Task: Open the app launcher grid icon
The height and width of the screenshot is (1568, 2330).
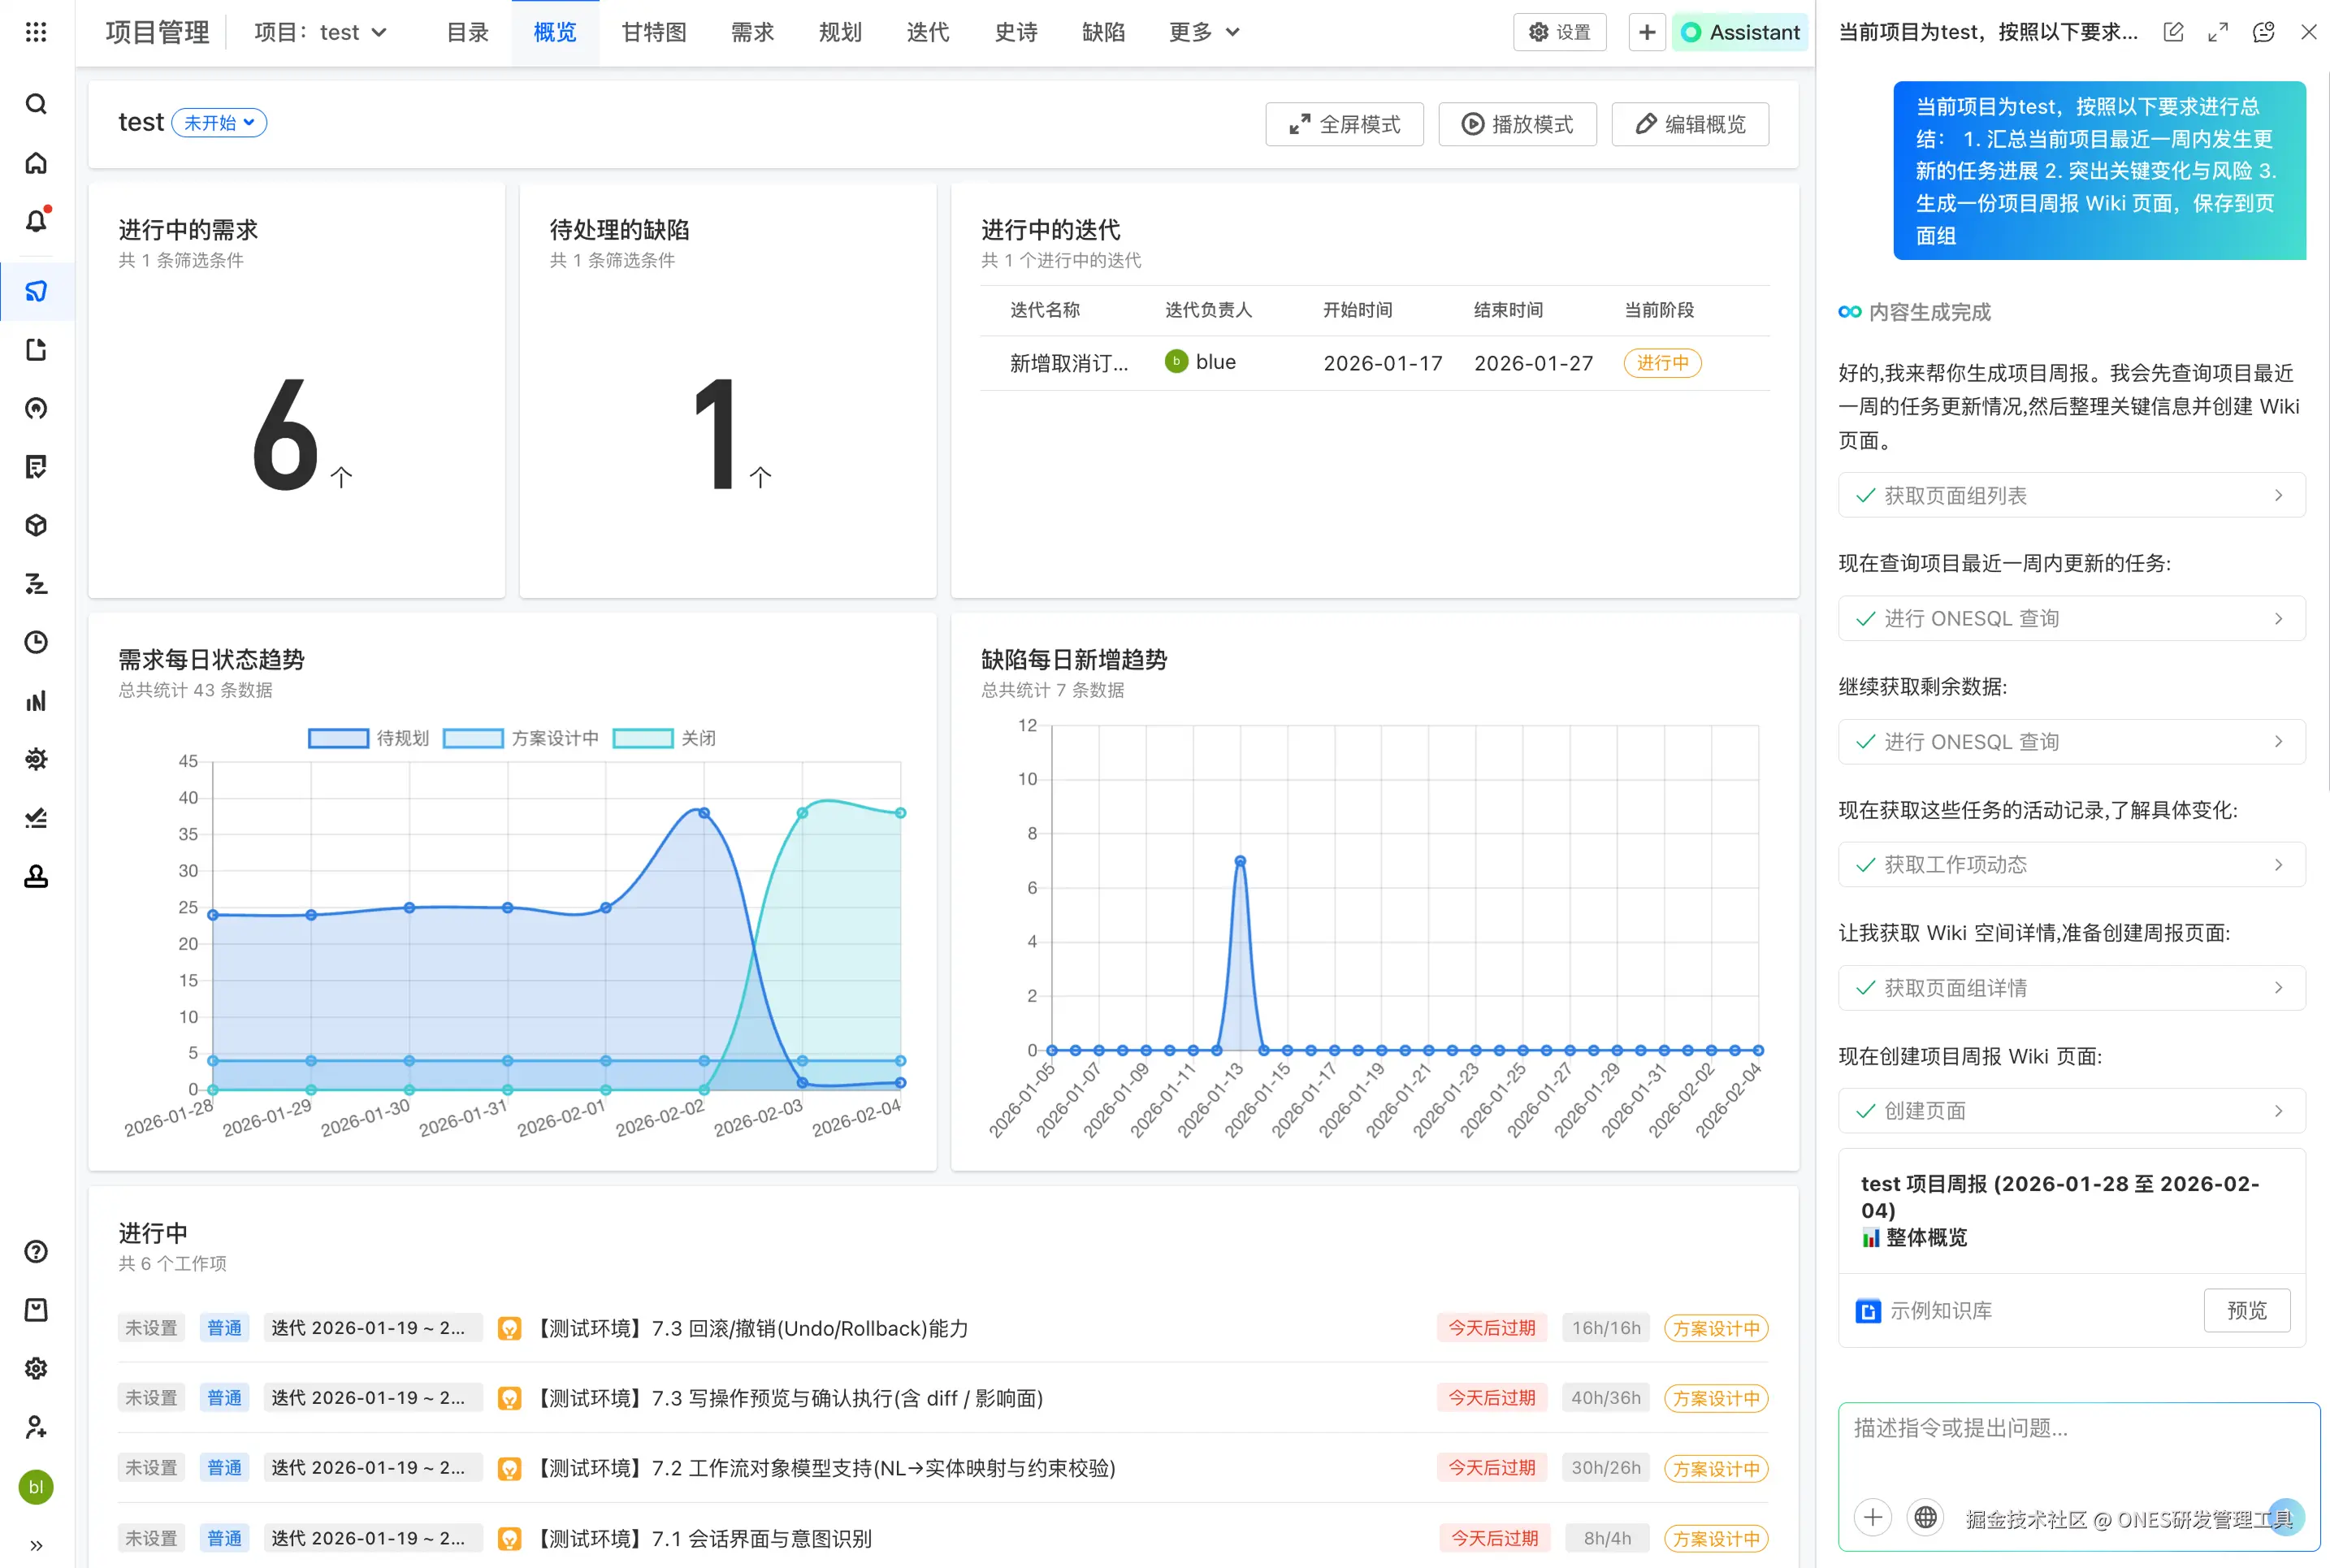Action: click(36, 32)
